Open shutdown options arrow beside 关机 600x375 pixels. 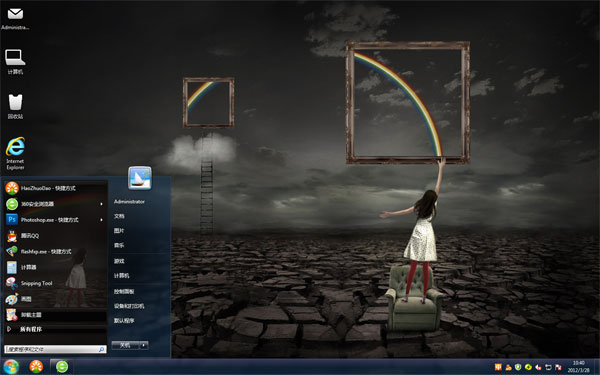[x=144, y=345]
